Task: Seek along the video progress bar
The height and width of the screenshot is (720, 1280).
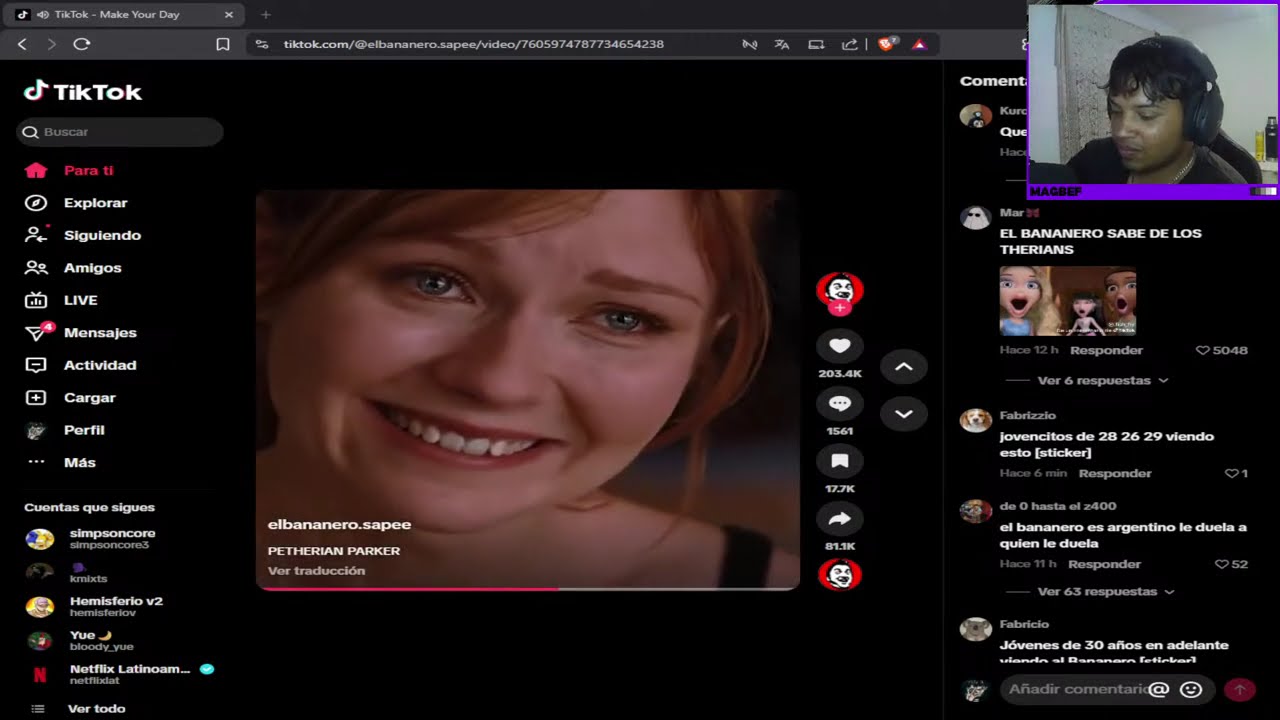Action: pos(528,588)
